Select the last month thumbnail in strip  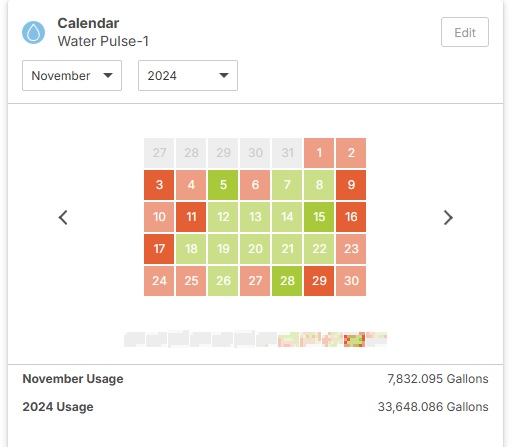[x=376, y=339]
